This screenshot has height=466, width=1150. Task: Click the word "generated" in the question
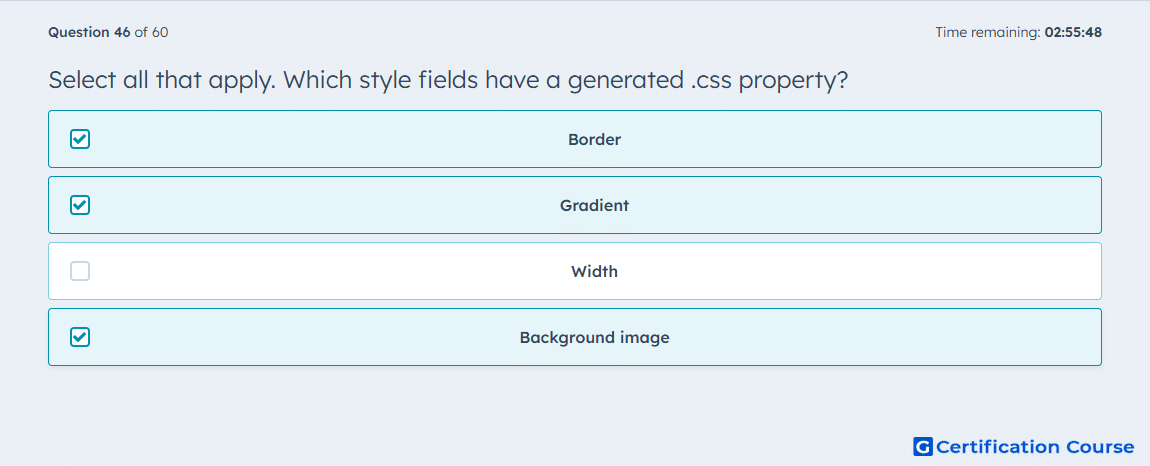pyautogui.click(x=624, y=80)
